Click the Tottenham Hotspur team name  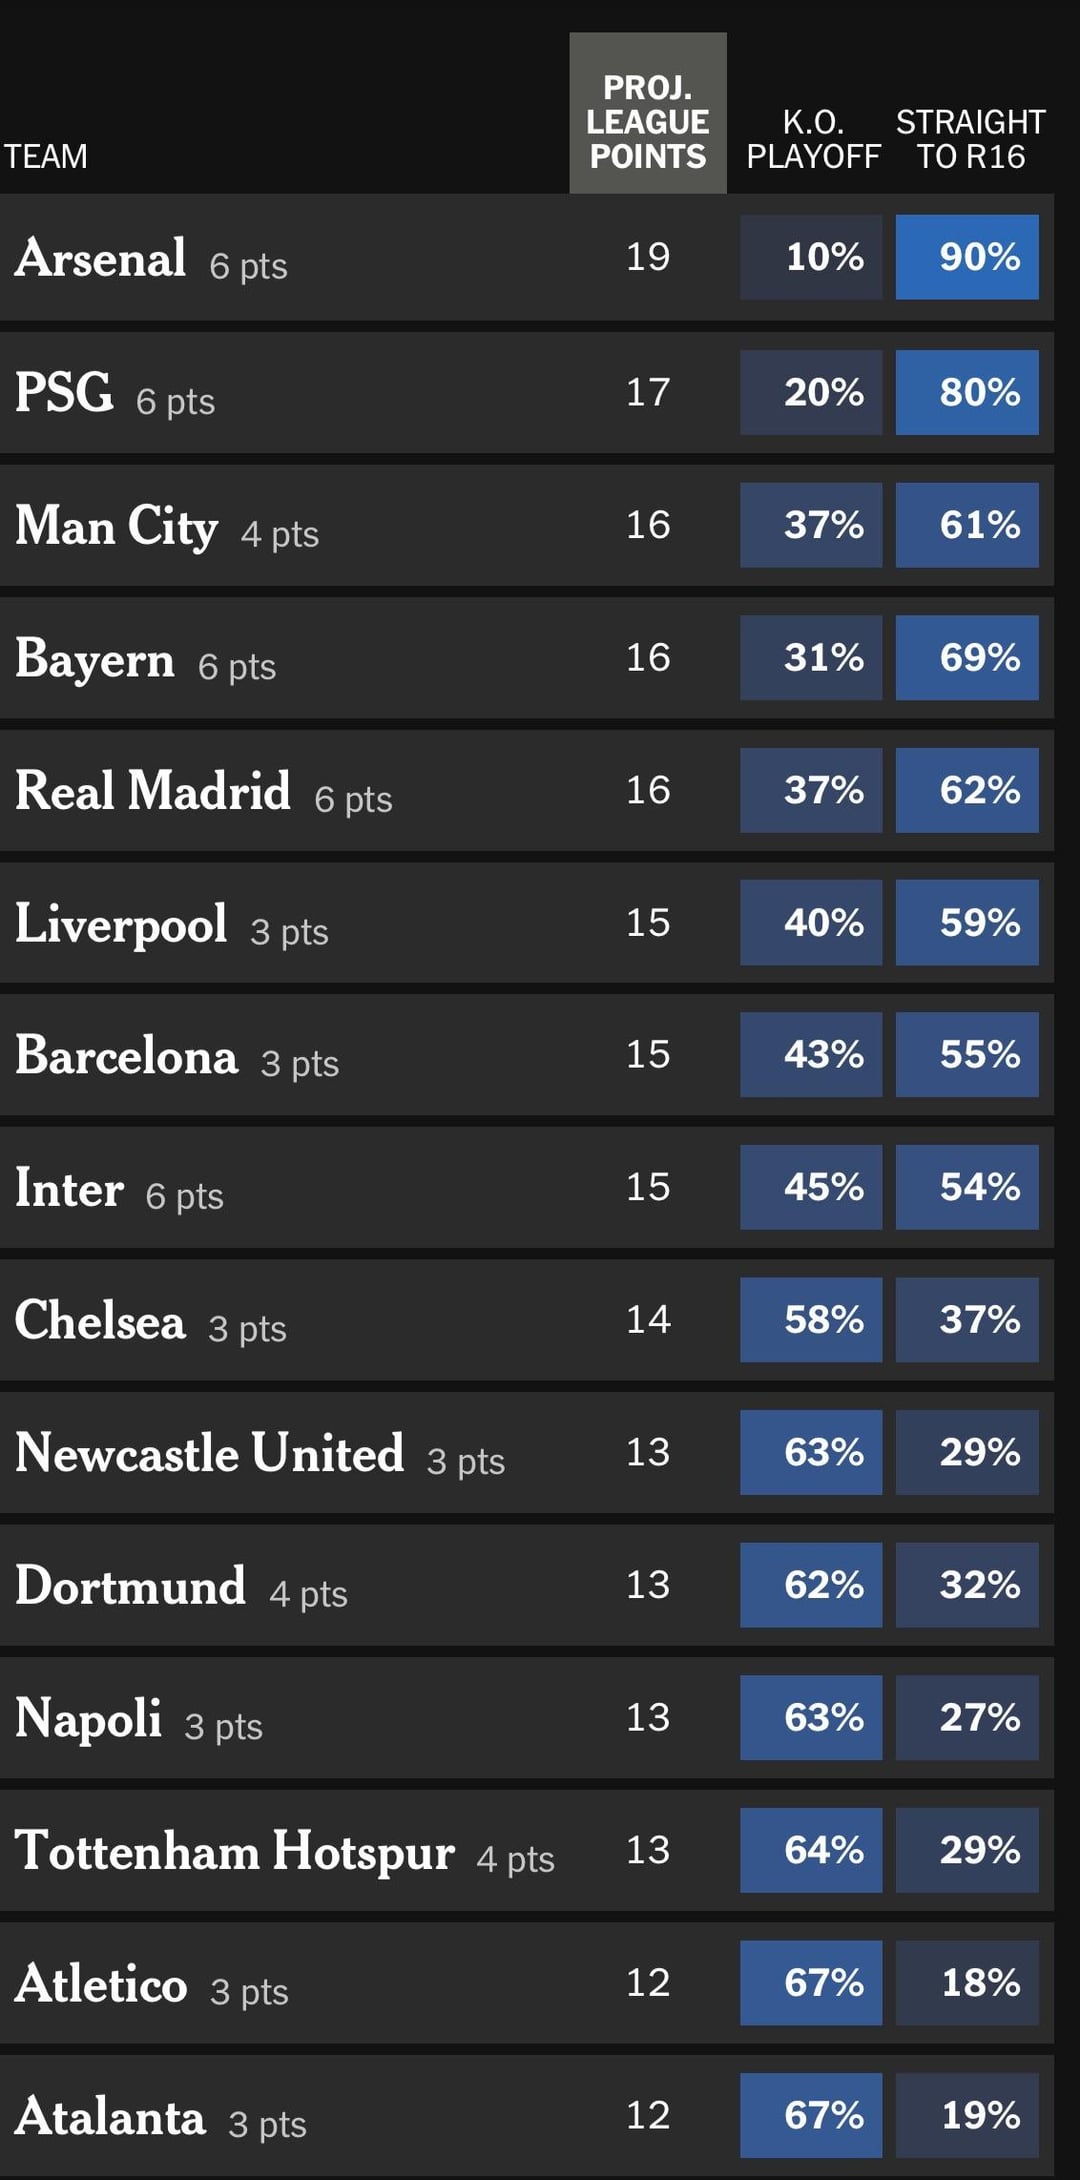tap(235, 1851)
